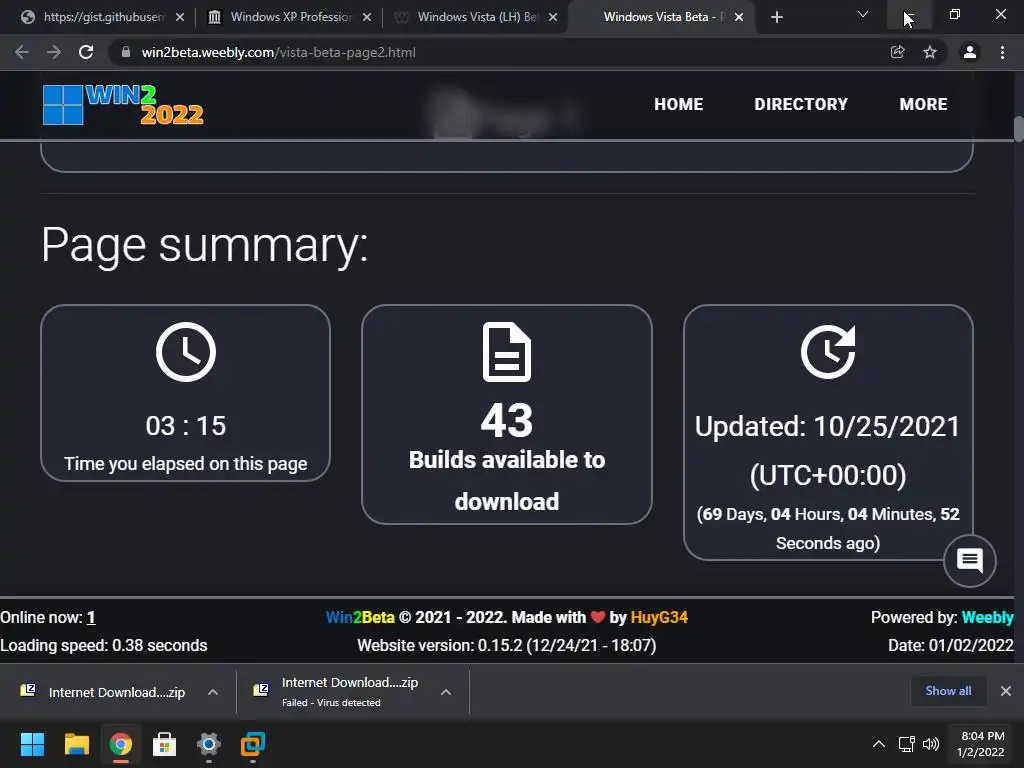Open first Internet Download zip item
The image size is (1024, 768).
[104, 692]
